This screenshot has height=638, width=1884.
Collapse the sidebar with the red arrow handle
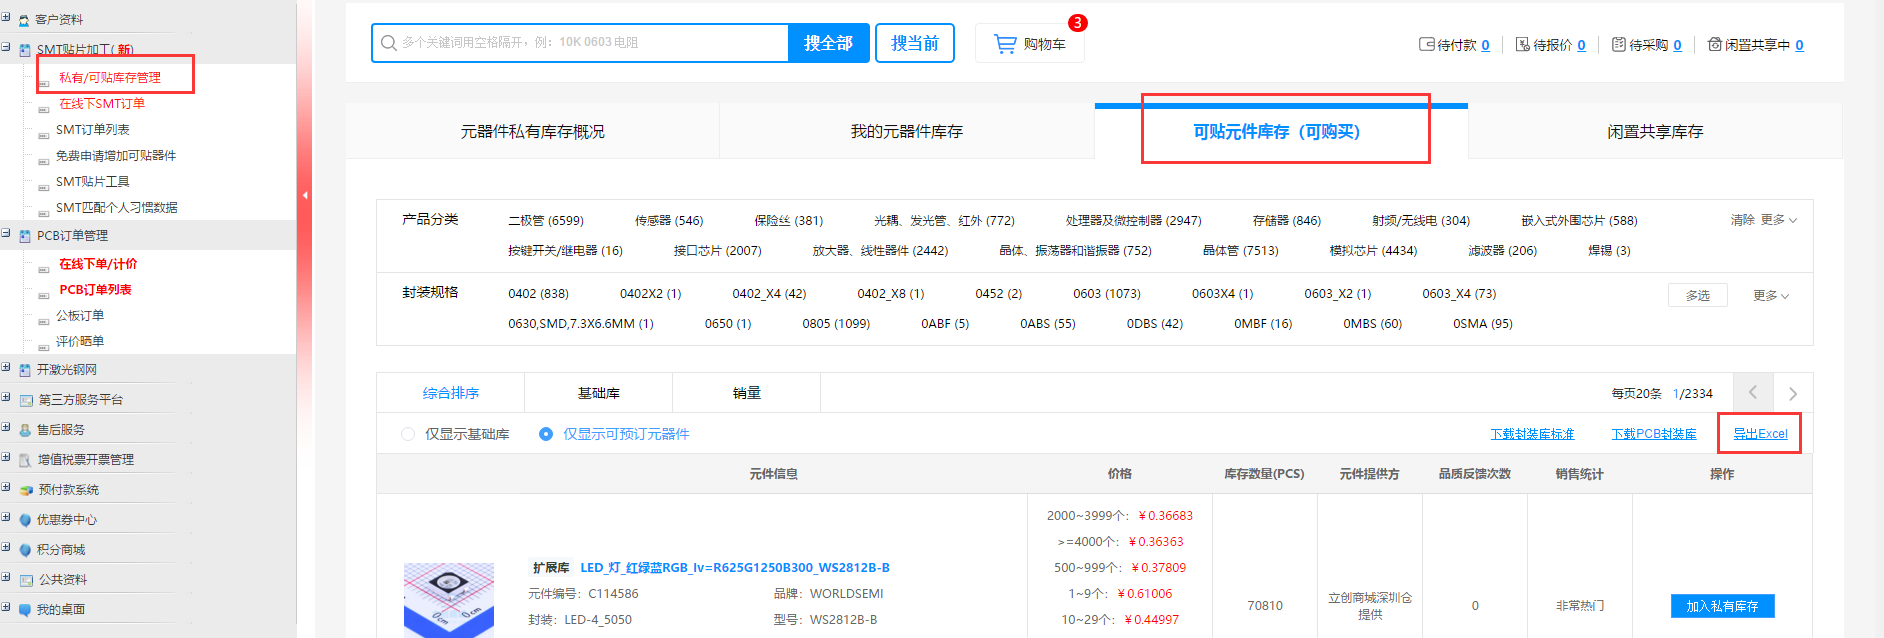pyautogui.click(x=304, y=196)
